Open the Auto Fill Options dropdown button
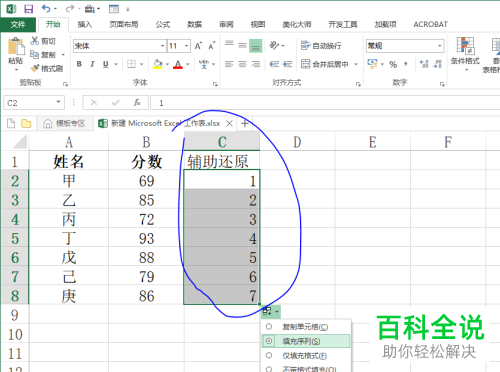This screenshot has height=372, width=500. (x=271, y=311)
